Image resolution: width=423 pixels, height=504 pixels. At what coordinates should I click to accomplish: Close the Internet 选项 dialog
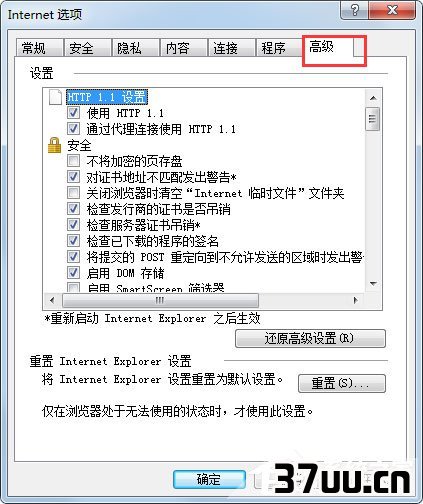pyautogui.click(x=392, y=11)
